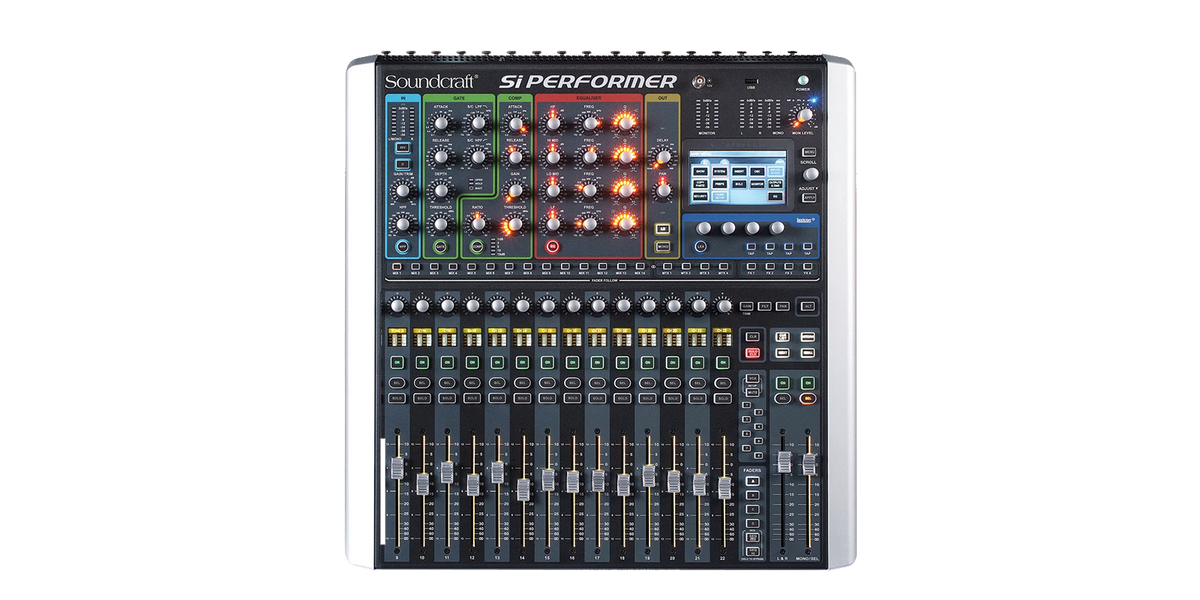
Task: Enable the round HPF button in IN section
Action: tap(403, 246)
